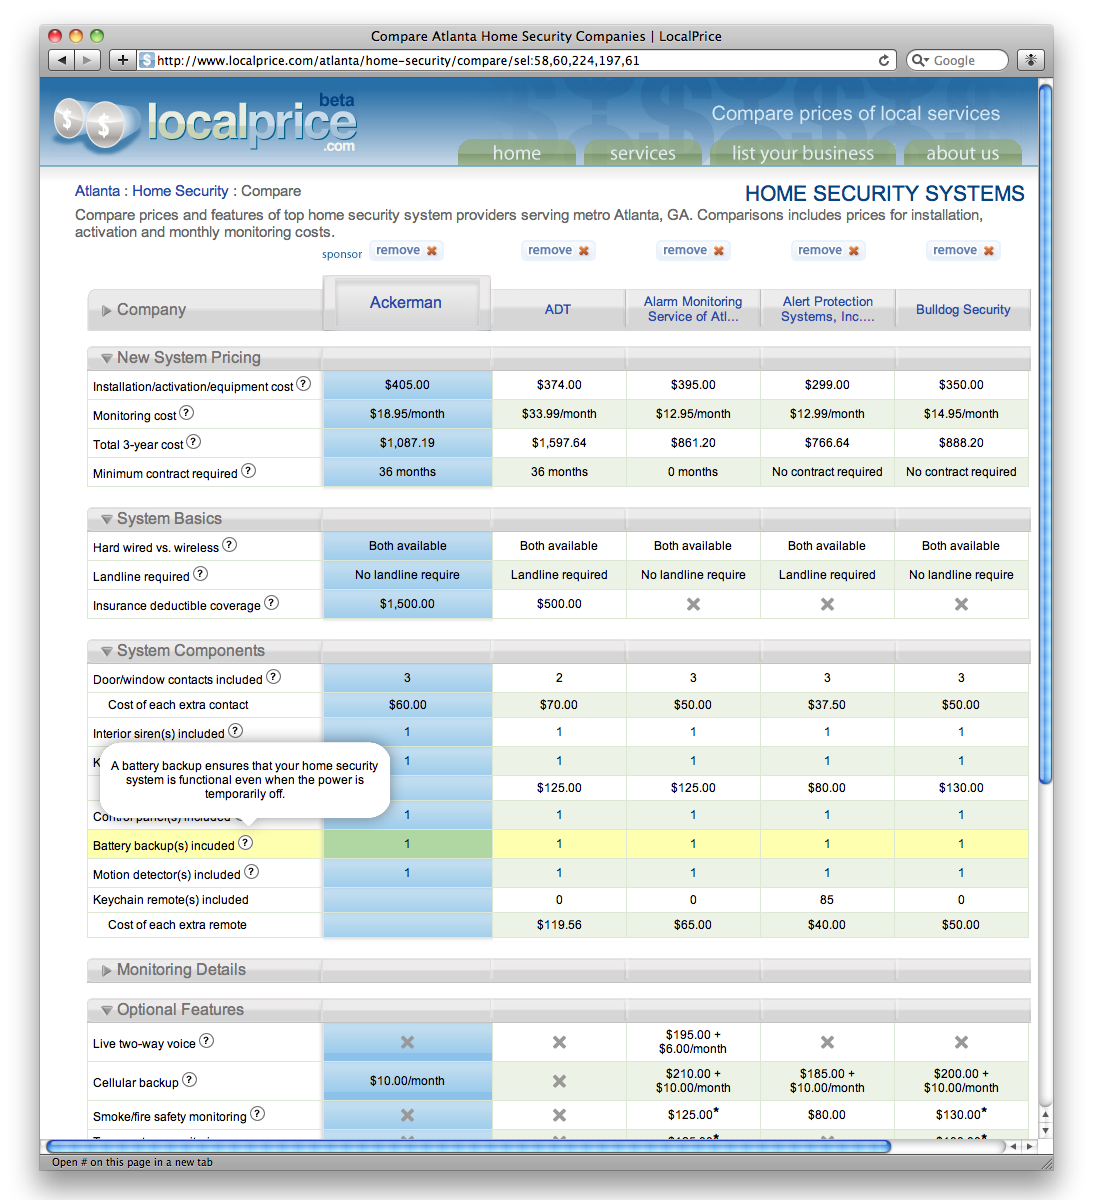Click the horizontal scrollbar thumb
This screenshot has height=1200, width=1093.
(x=468, y=1146)
